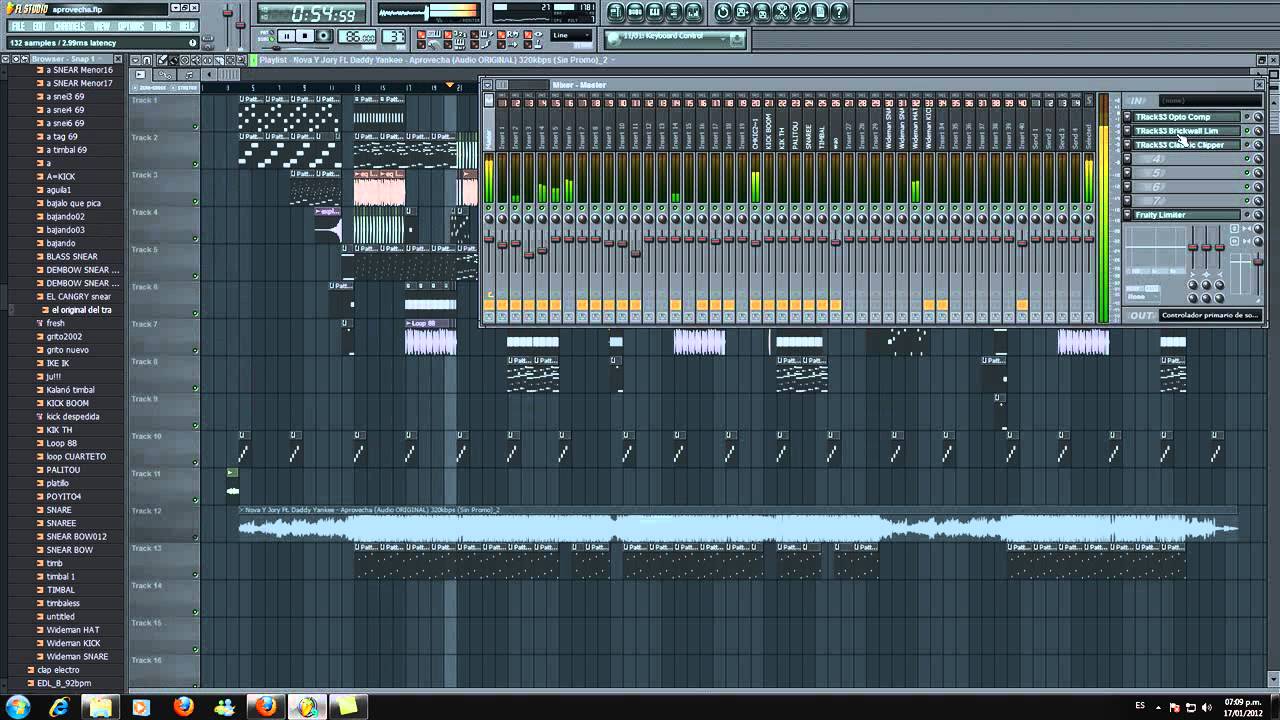The height and width of the screenshot is (720, 1280).
Task: Toggle effect slot 4 enable light
Action: point(1247,159)
